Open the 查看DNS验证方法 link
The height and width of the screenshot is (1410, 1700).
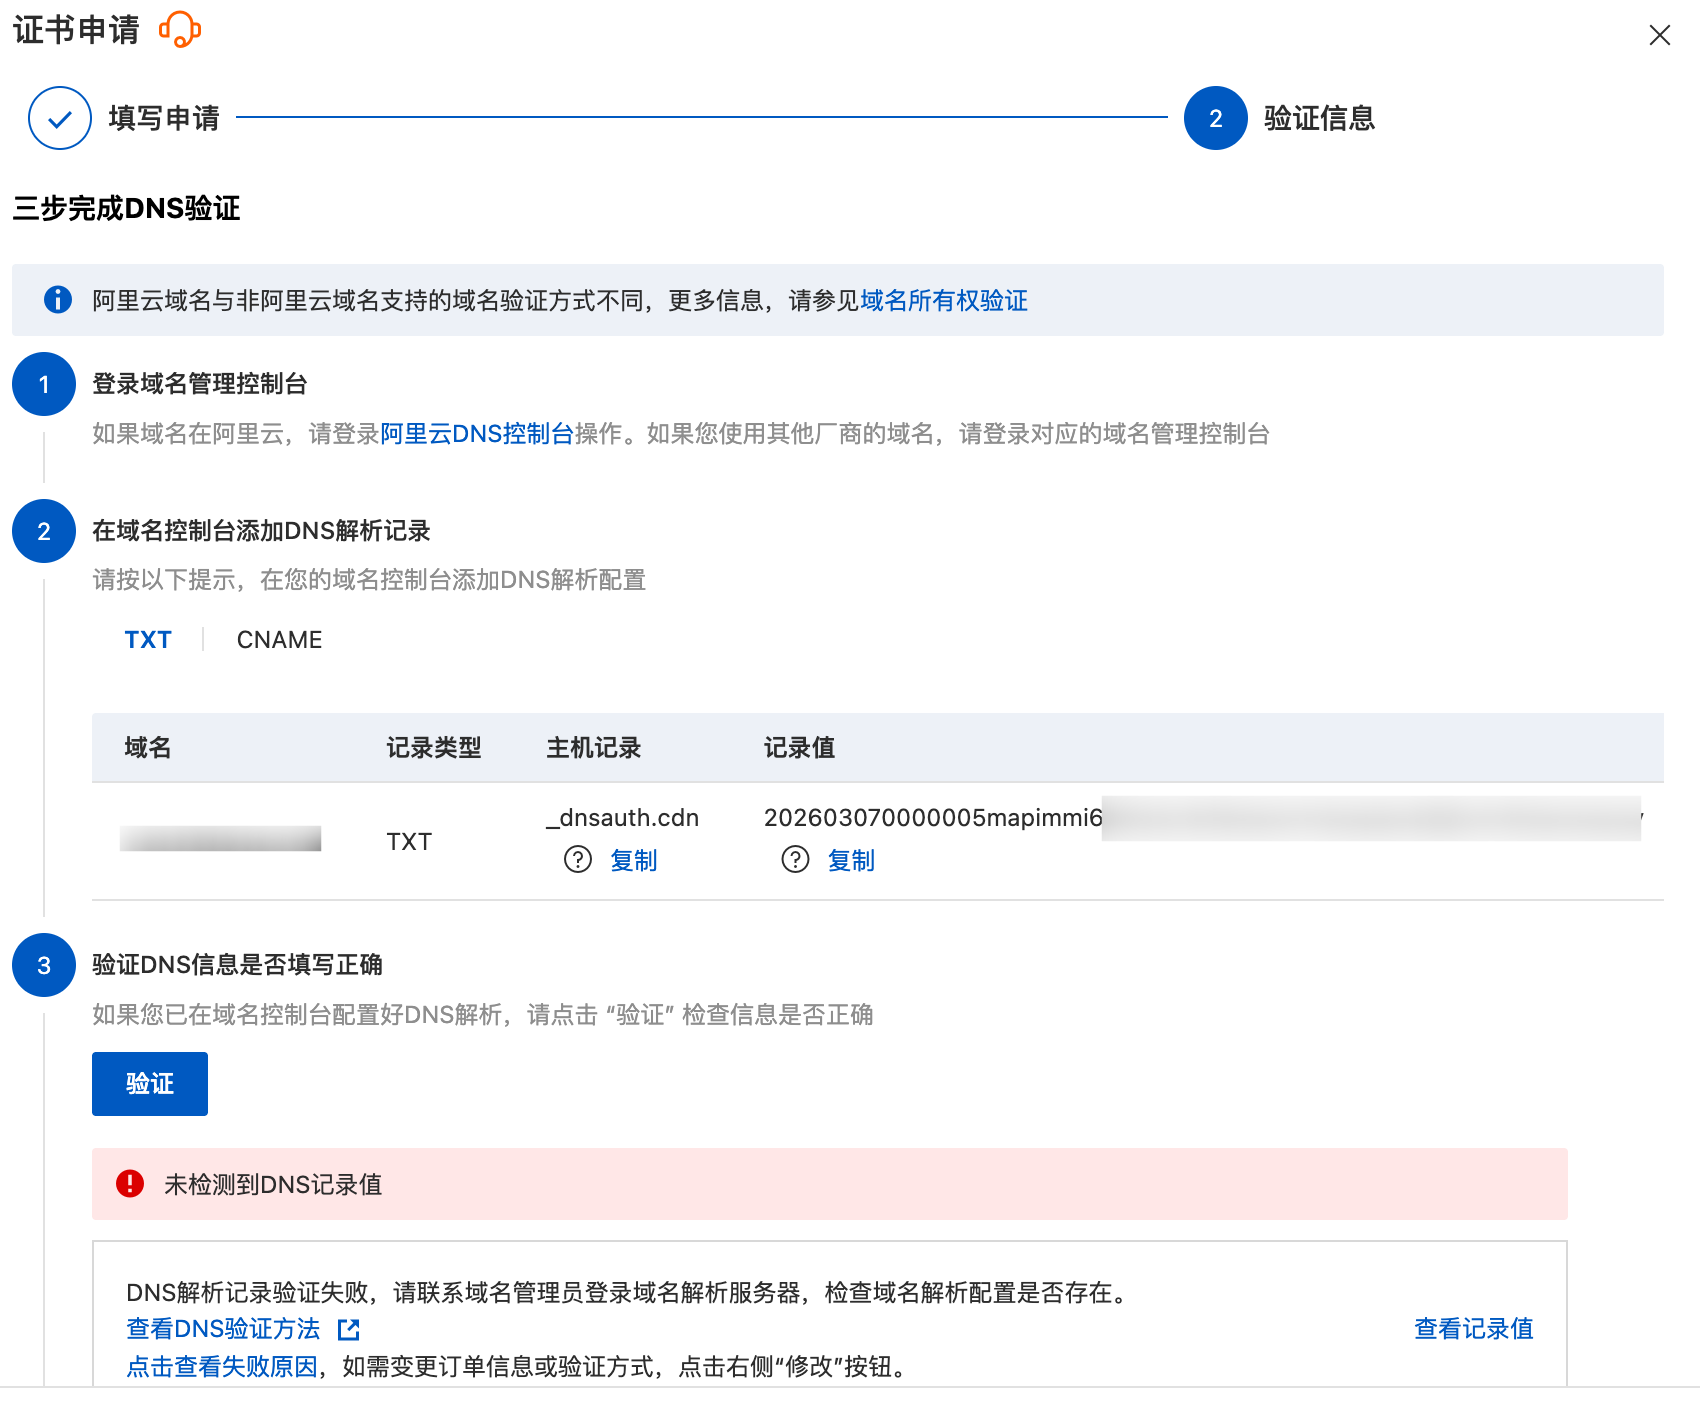pyautogui.click(x=223, y=1329)
